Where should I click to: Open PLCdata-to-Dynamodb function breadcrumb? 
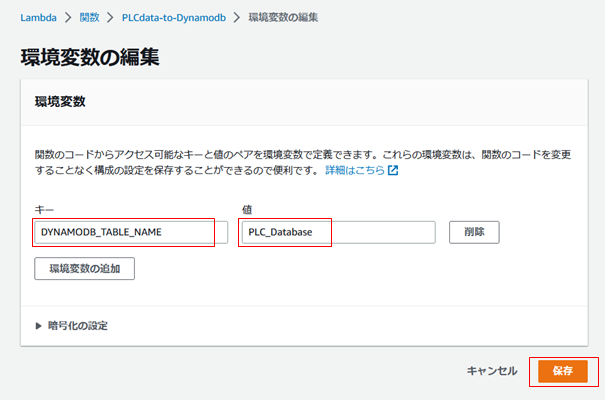(174, 18)
